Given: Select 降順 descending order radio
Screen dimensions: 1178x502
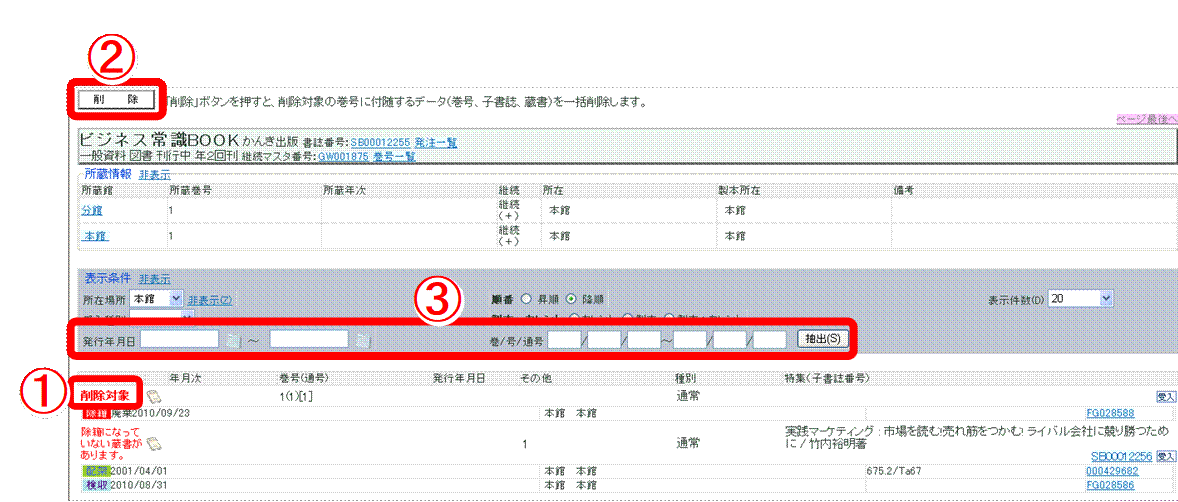Looking at the screenshot, I should [x=569, y=299].
